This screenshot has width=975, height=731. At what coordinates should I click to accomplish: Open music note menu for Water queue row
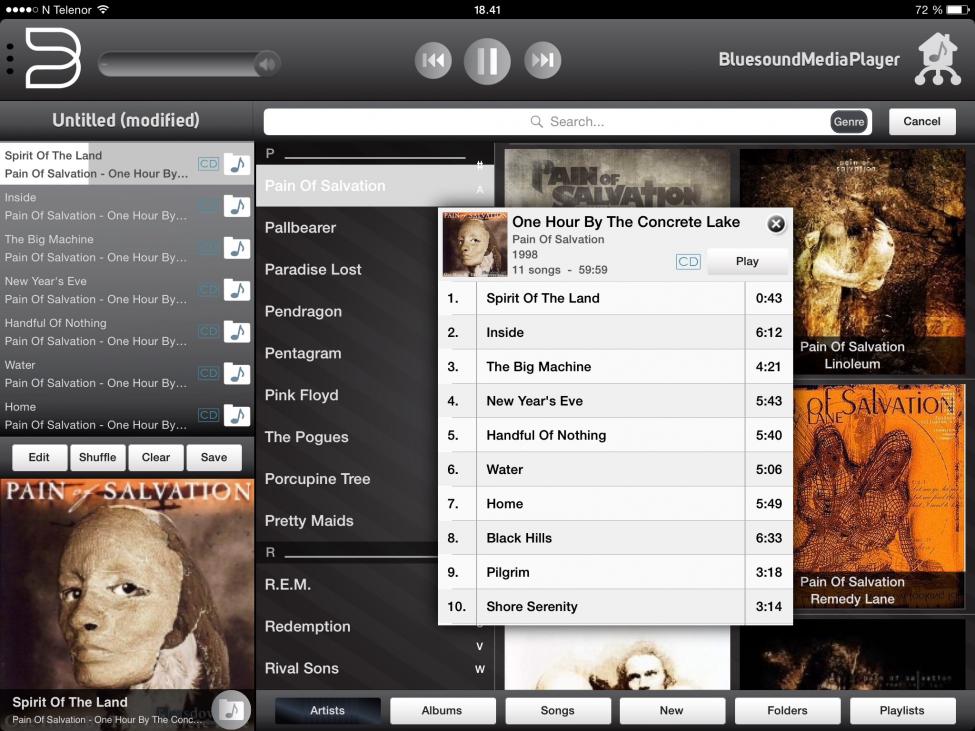237,374
